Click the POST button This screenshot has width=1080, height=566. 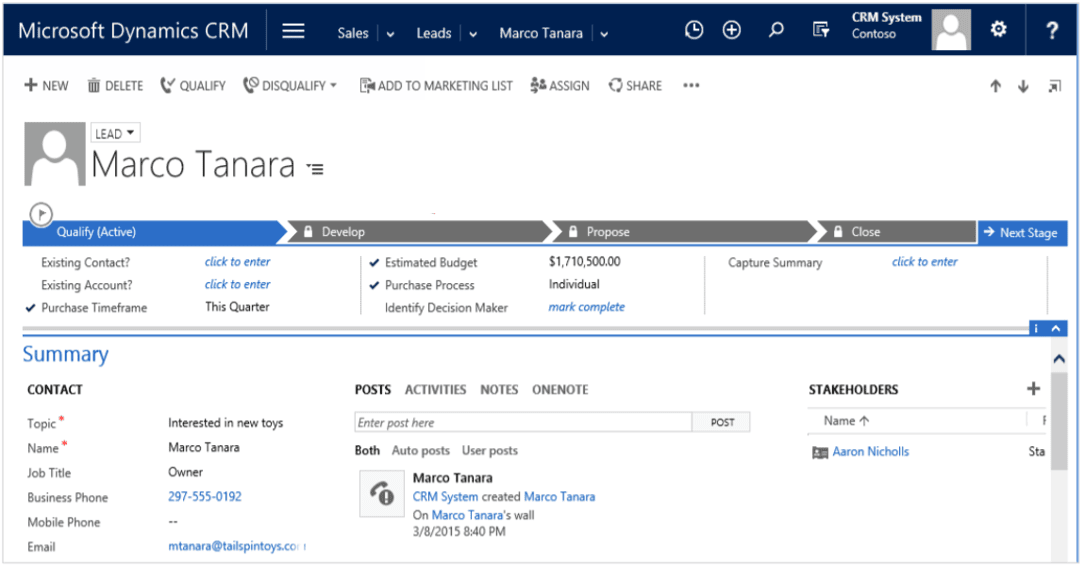coord(722,422)
